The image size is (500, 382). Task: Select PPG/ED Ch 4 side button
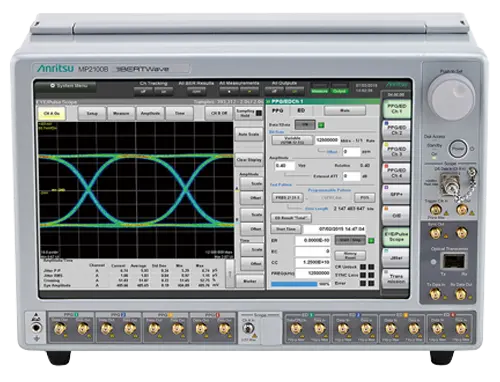point(396,173)
